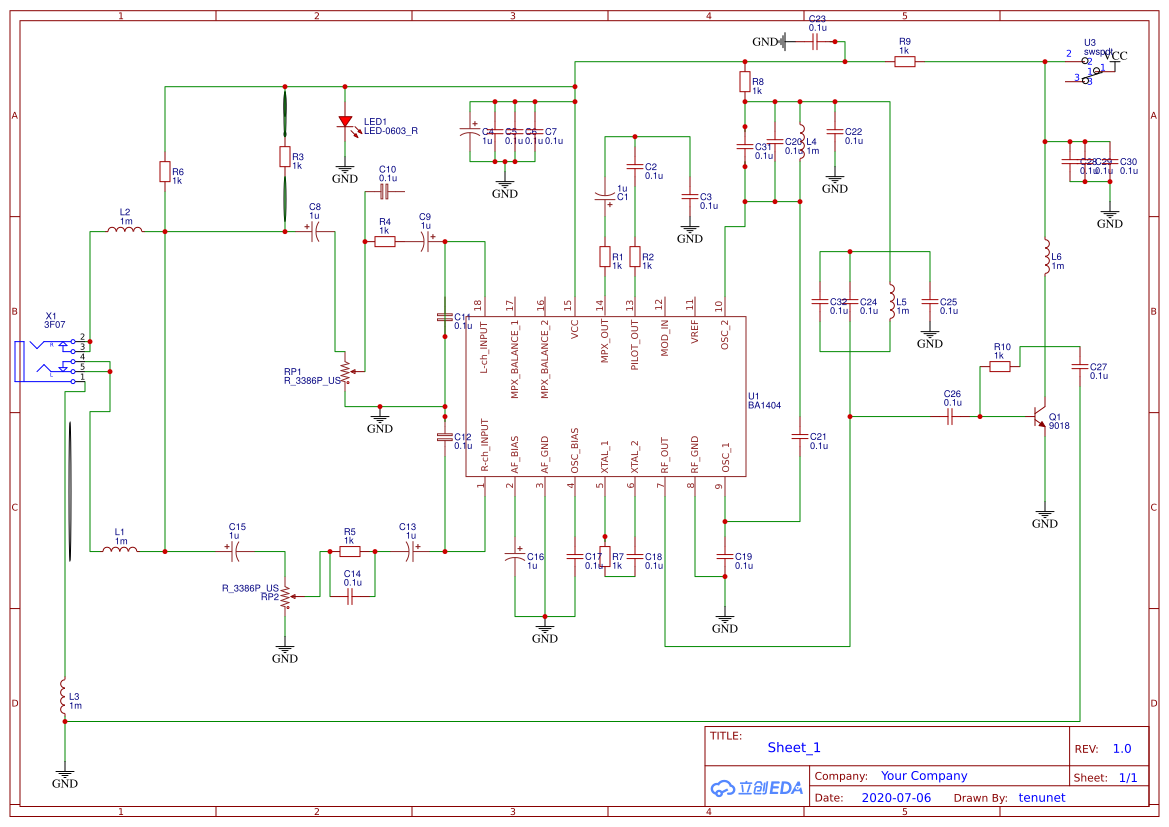Viewport: 1169px width, 827px height.
Task: Pick resistor R9 symbol
Action: (904, 62)
